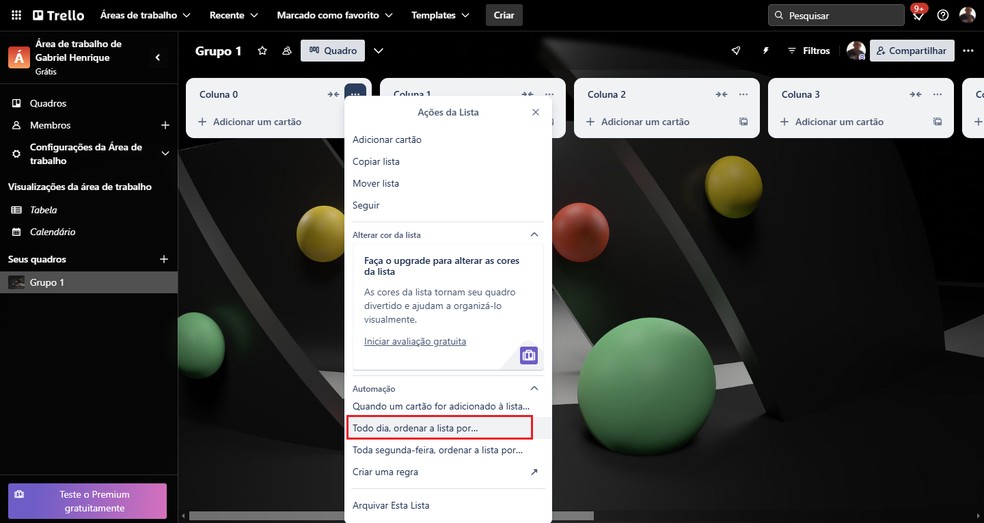Viewport: 984px width, 523px height.
Task: Close the Ações da Lista popup
Action: pyautogui.click(x=535, y=112)
